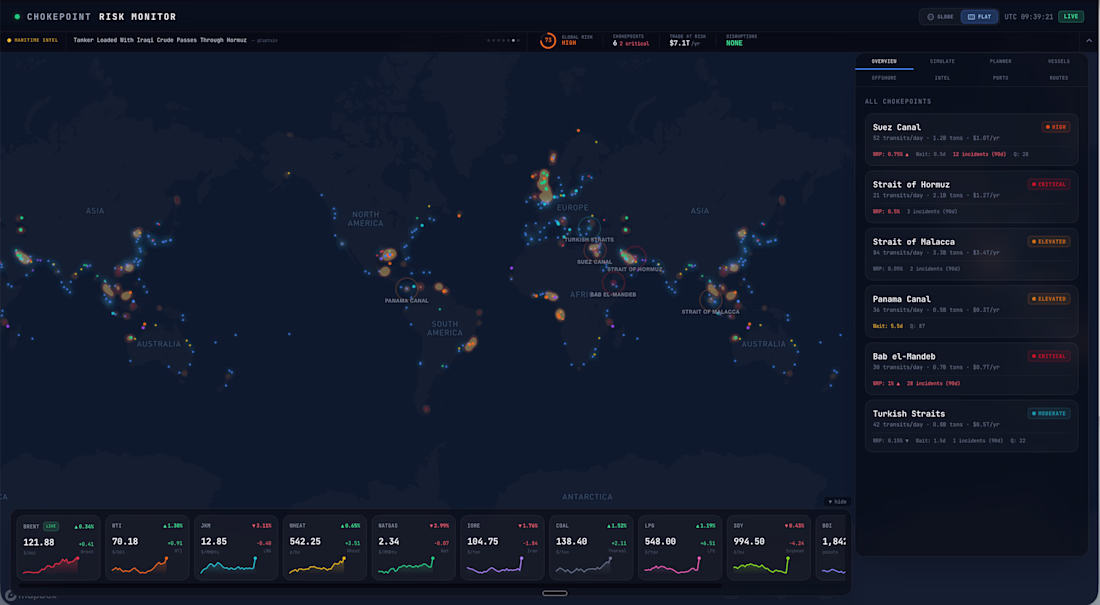Open the Iraqi crude tanker headline
The height and width of the screenshot is (605, 1100).
pos(160,41)
